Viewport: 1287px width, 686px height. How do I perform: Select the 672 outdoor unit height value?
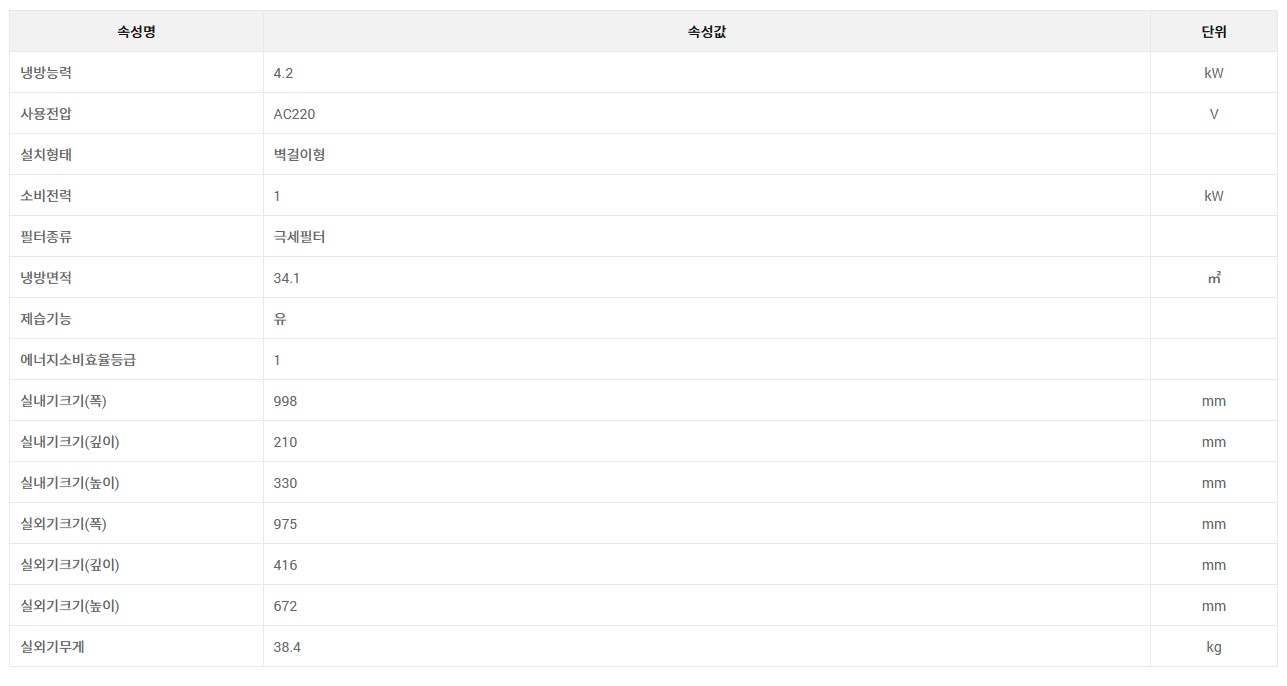285,606
